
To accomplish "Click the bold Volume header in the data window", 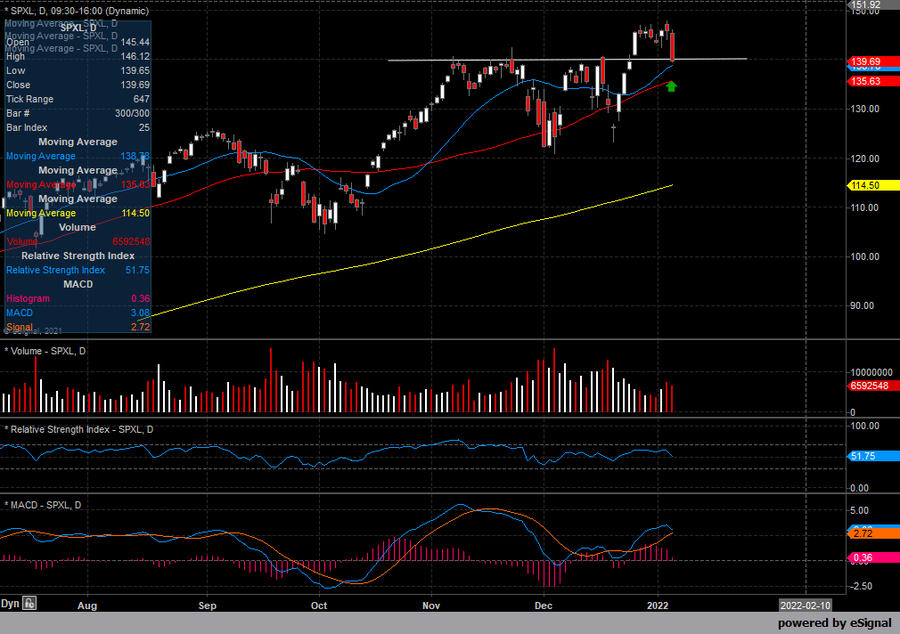I will coord(77,227).
